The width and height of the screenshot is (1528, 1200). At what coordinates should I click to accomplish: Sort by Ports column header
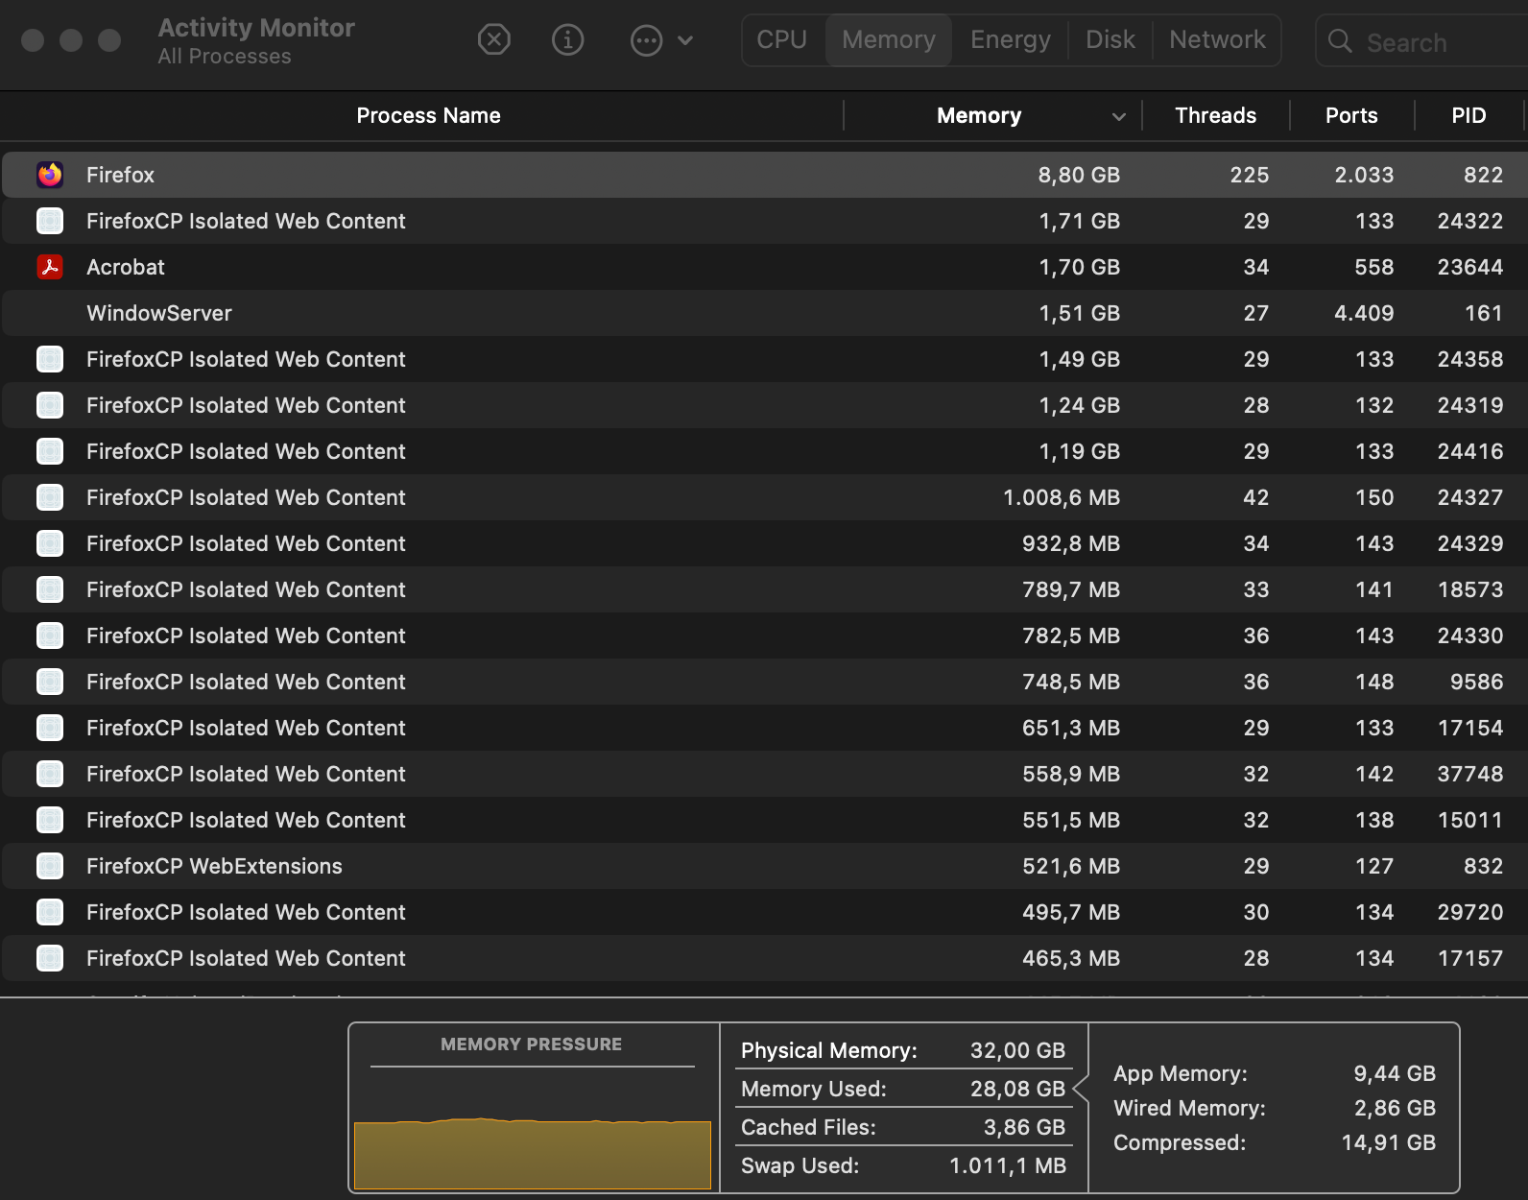(x=1351, y=116)
